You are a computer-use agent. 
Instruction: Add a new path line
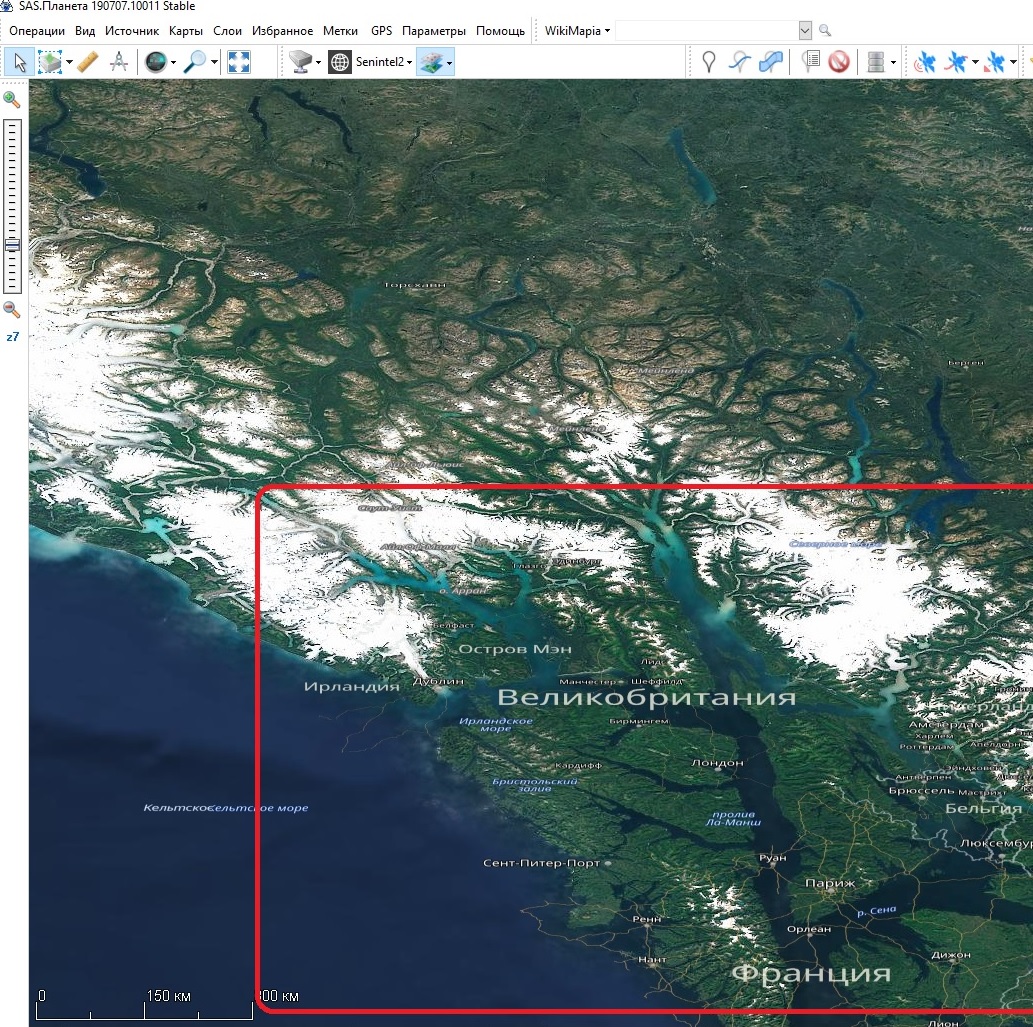pyautogui.click(x=739, y=62)
